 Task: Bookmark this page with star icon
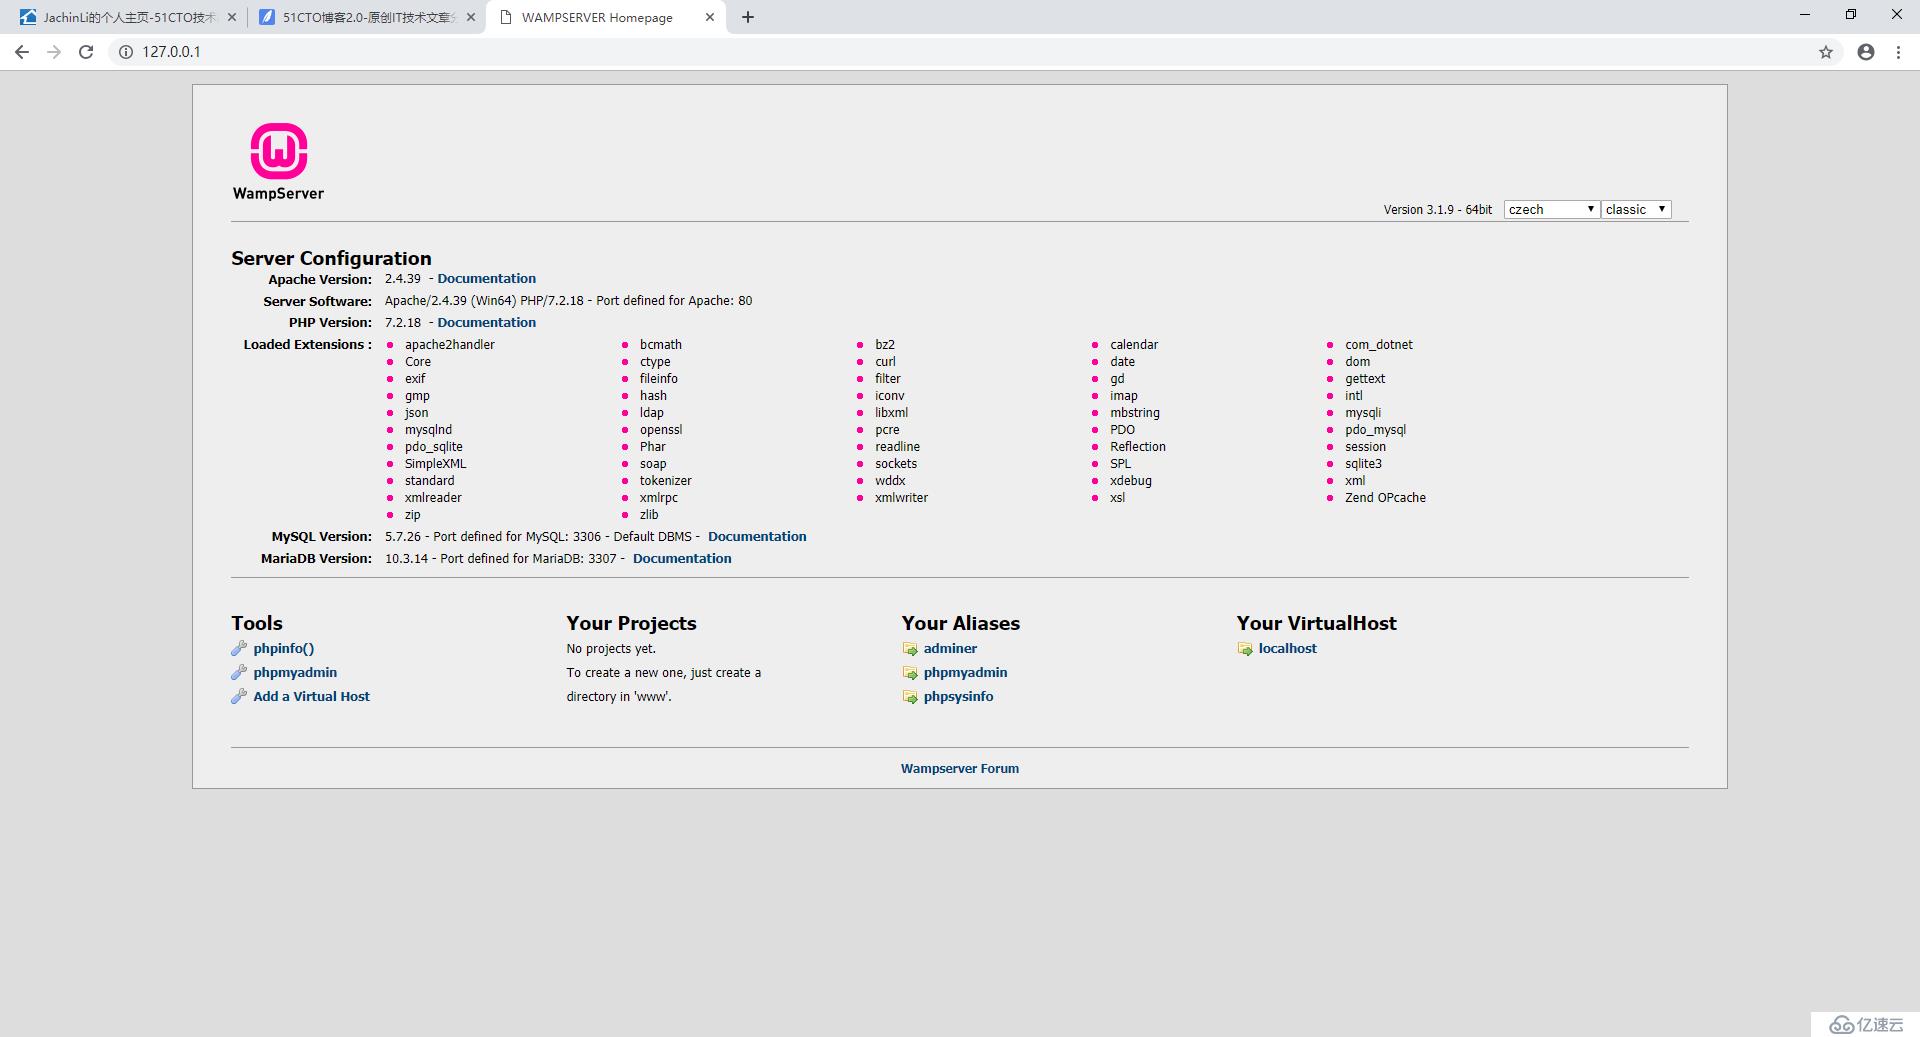pos(1826,52)
